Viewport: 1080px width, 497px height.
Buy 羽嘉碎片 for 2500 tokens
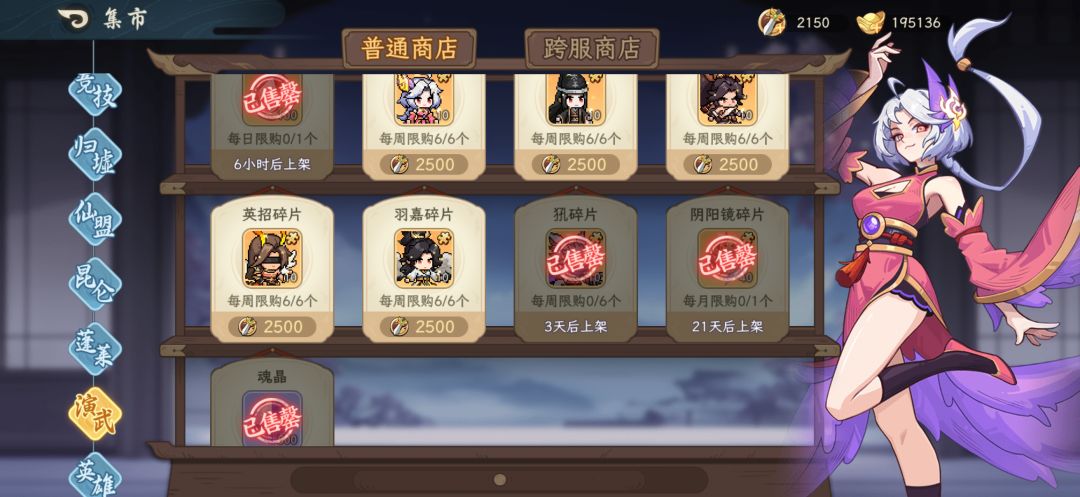(424, 326)
